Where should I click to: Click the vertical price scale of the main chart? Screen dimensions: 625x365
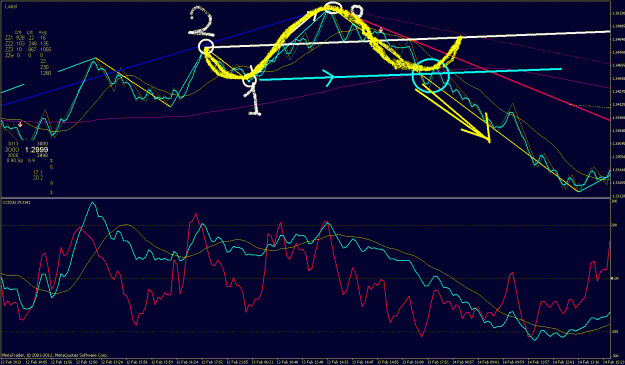click(617, 99)
